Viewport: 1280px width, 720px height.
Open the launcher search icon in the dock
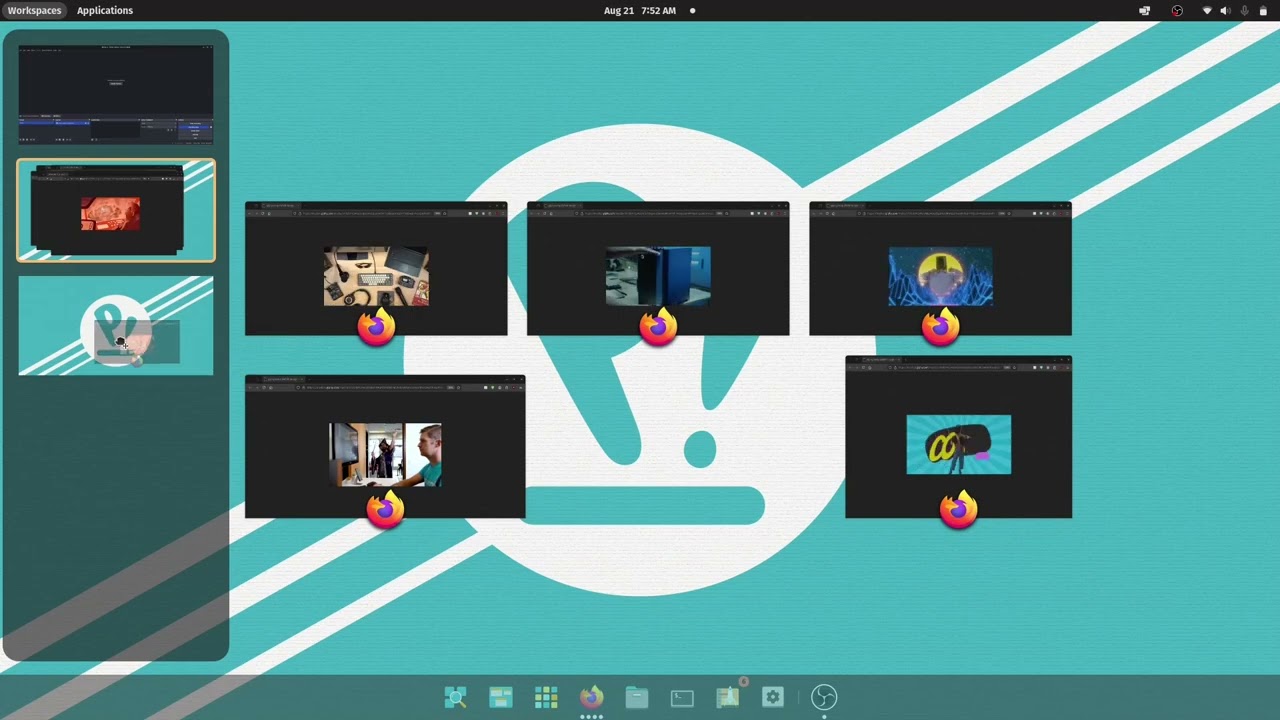(x=456, y=697)
